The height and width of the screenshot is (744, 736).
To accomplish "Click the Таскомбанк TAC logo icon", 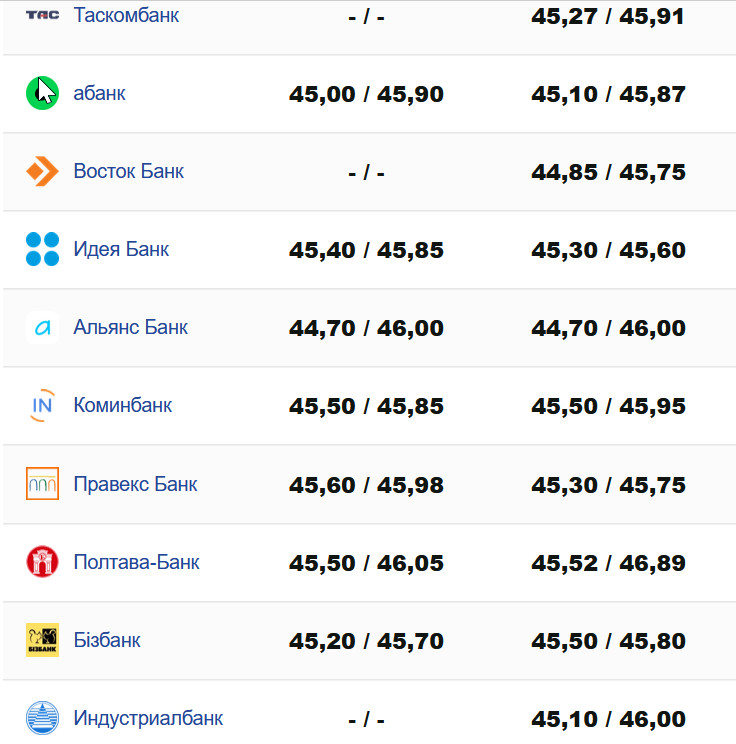I will click(42, 15).
